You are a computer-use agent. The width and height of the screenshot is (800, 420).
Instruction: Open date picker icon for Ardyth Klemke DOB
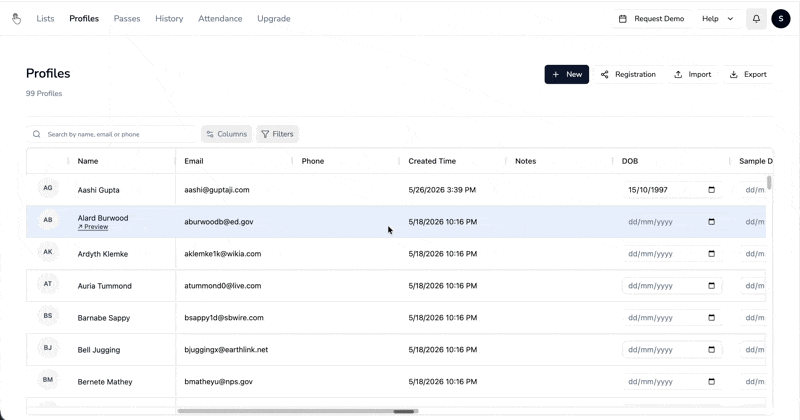coord(711,254)
